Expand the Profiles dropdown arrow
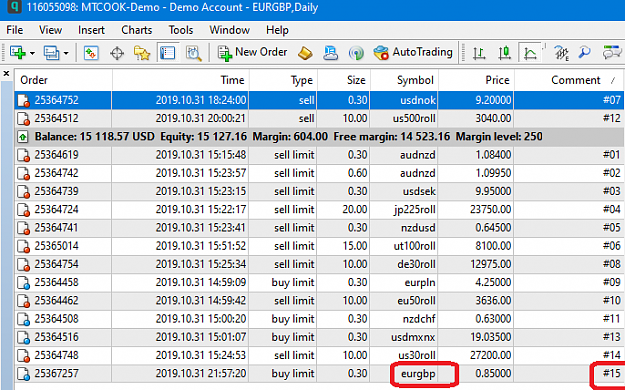 66,53
